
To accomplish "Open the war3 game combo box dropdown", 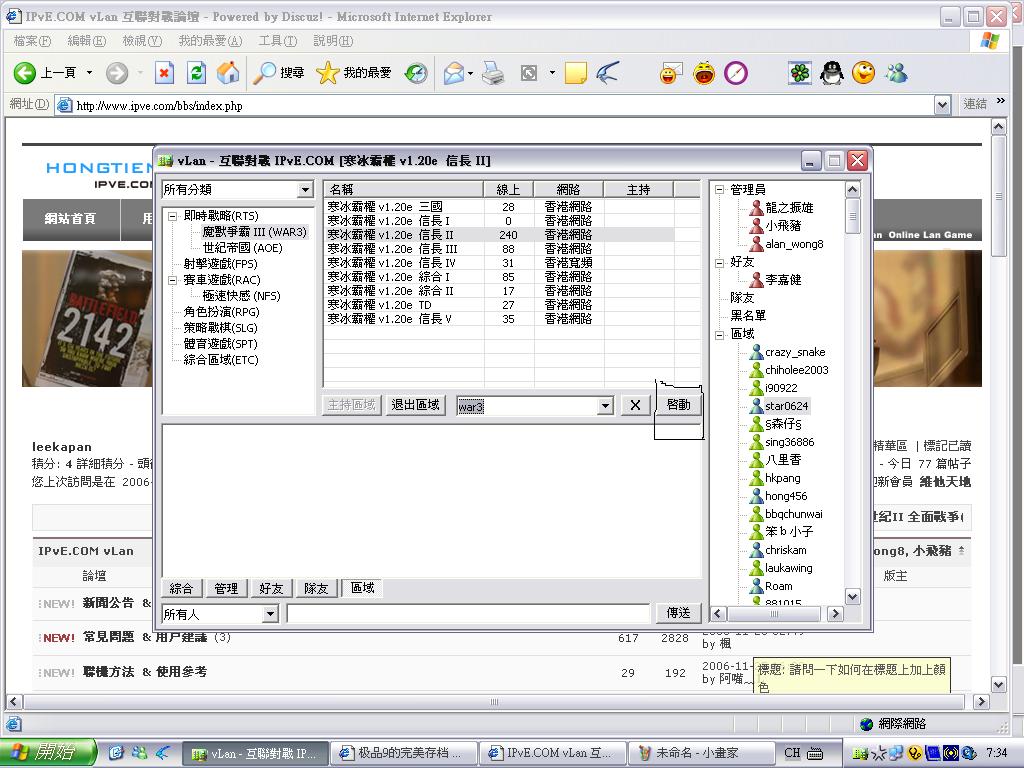I will point(605,406).
